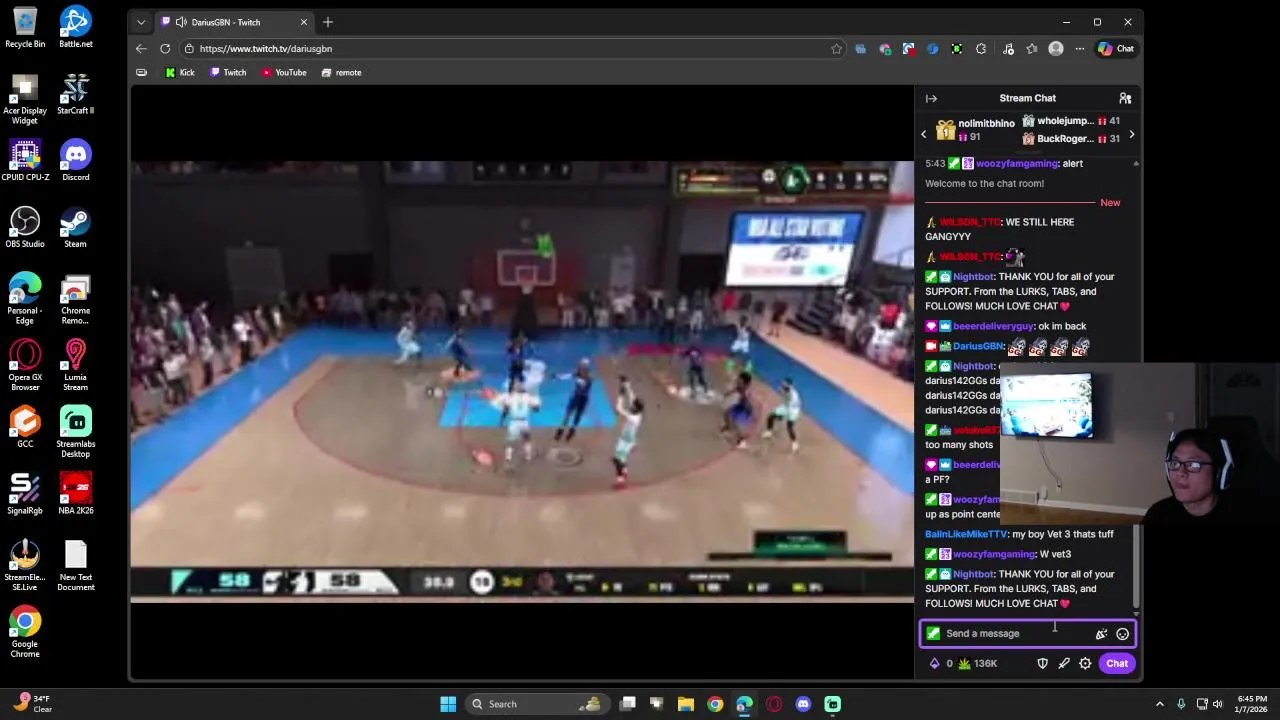Open Recycle Bin on desktop

25,28
